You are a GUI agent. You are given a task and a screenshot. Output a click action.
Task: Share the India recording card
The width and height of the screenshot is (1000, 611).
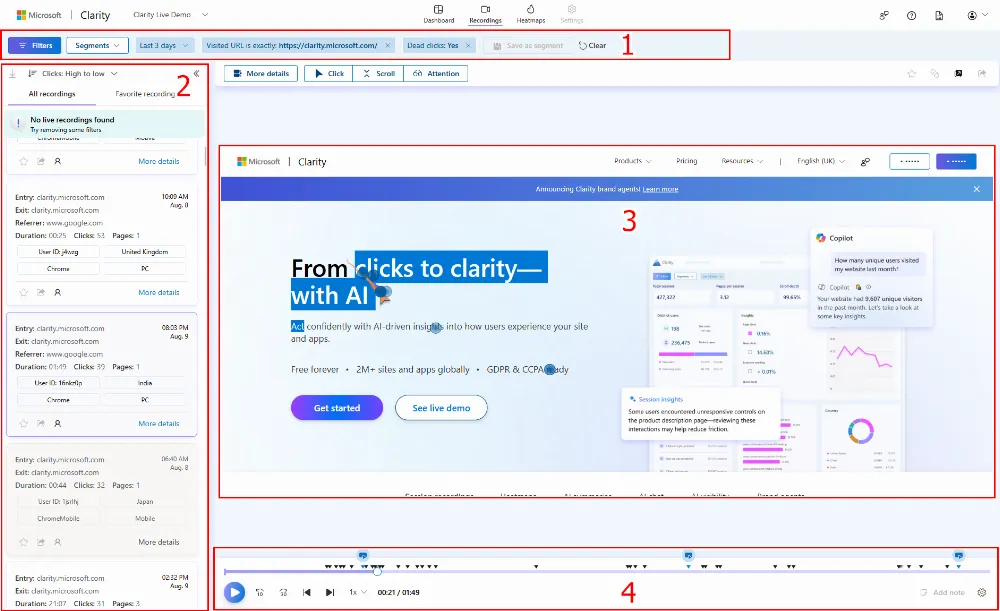point(41,423)
